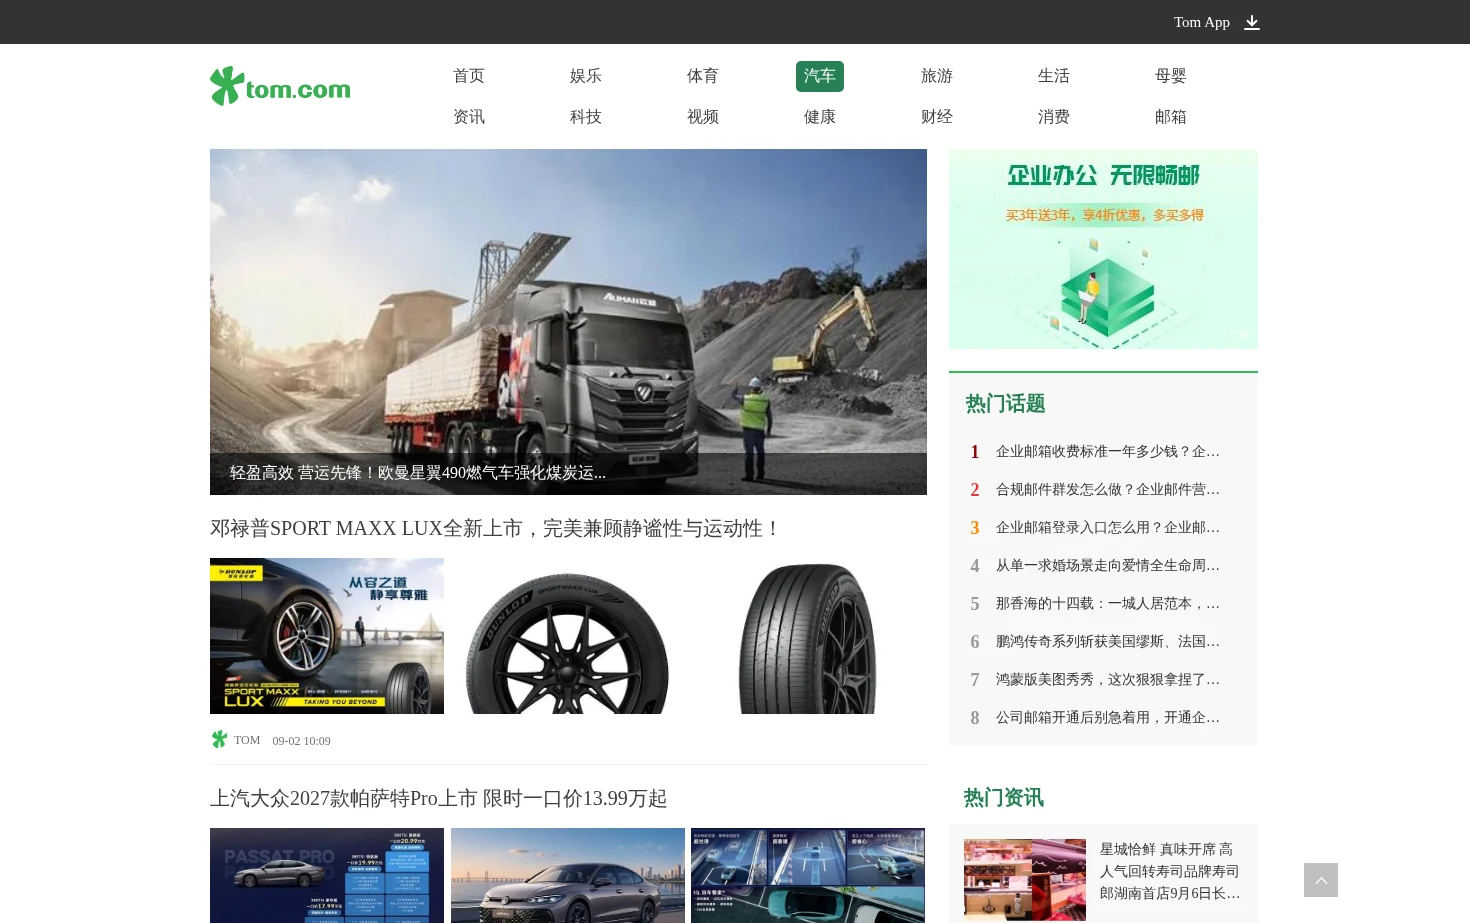The width and height of the screenshot is (1470, 923).
Task: Open hot topic 5 那香海的十四载
Action: click(1107, 604)
